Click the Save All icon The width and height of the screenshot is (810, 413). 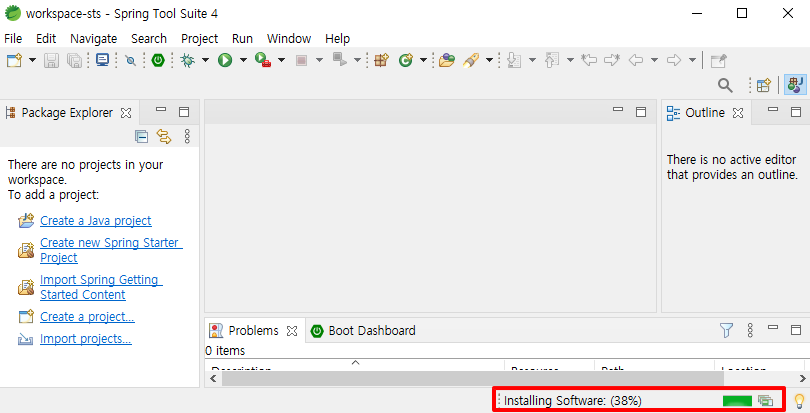[74, 60]
